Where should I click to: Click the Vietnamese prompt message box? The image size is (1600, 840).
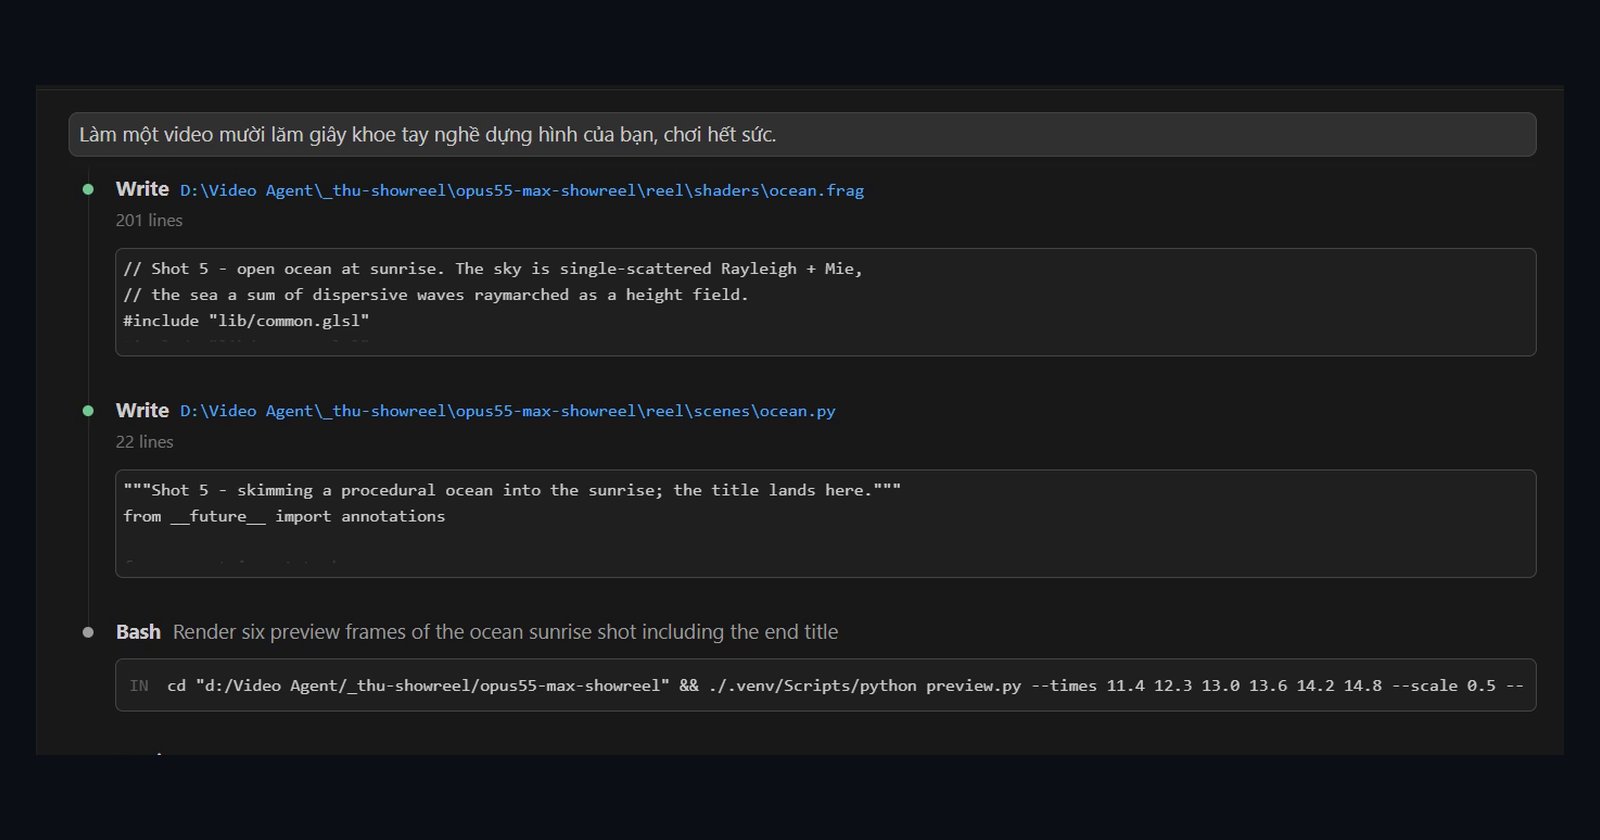(802, 134)
